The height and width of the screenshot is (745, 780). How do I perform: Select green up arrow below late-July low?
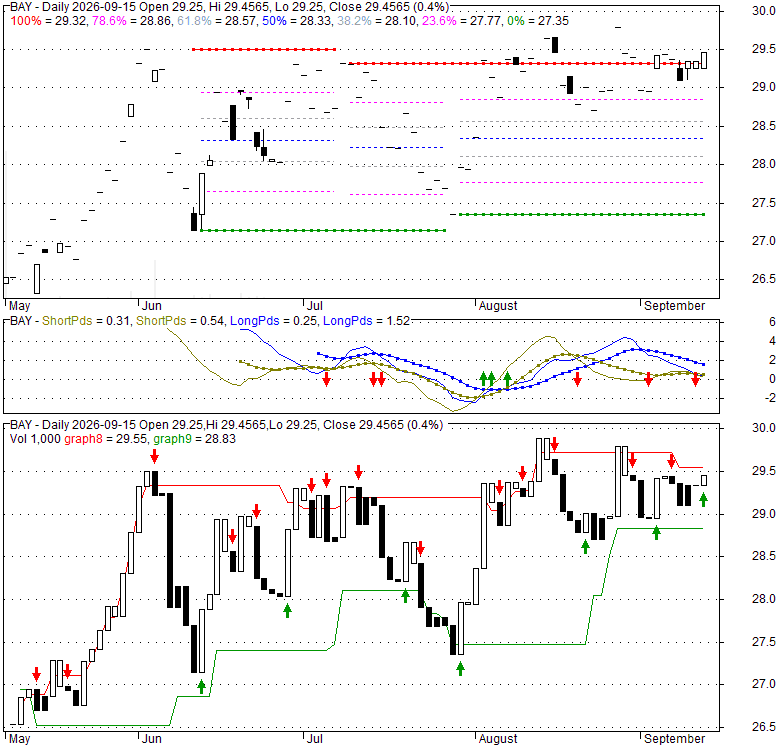pyautogui.click(x=460, y=669)
